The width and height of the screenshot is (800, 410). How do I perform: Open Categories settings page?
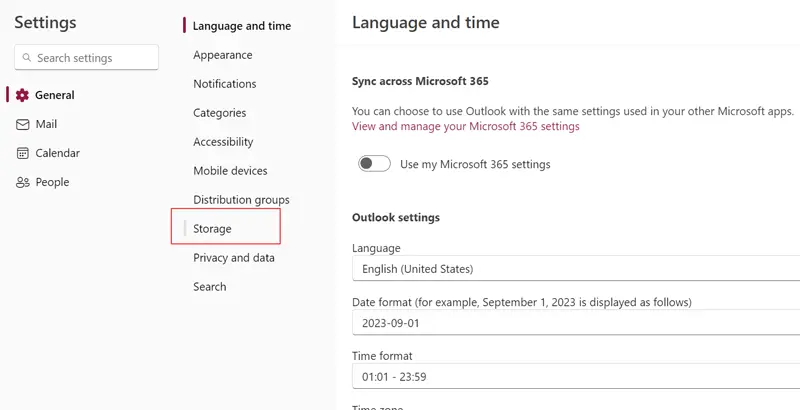click(219, 113)
